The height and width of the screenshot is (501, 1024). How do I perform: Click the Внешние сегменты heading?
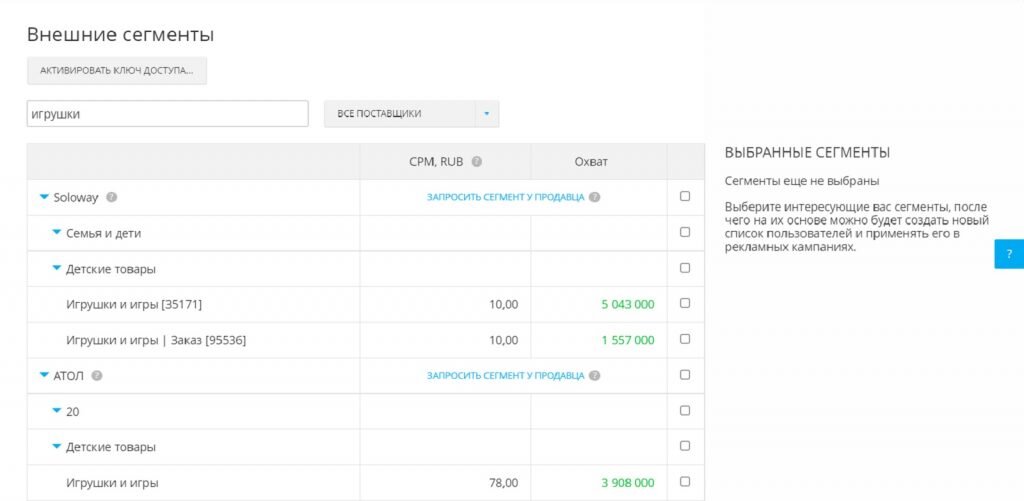[120, 35]
